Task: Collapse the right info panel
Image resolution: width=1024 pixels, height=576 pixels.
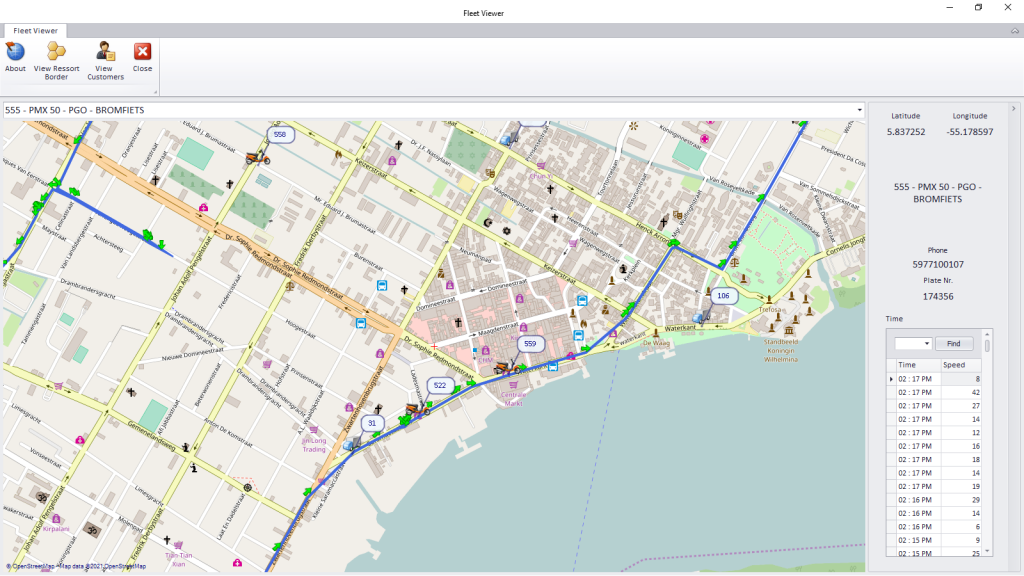Action: tap(1013, 108)
